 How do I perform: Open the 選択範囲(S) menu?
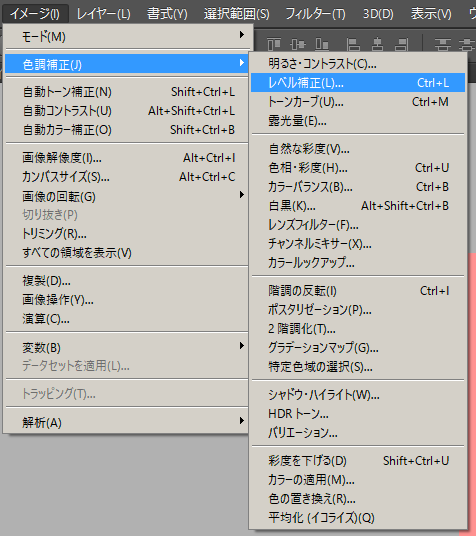pyautogui.click(x=237, y=14)
